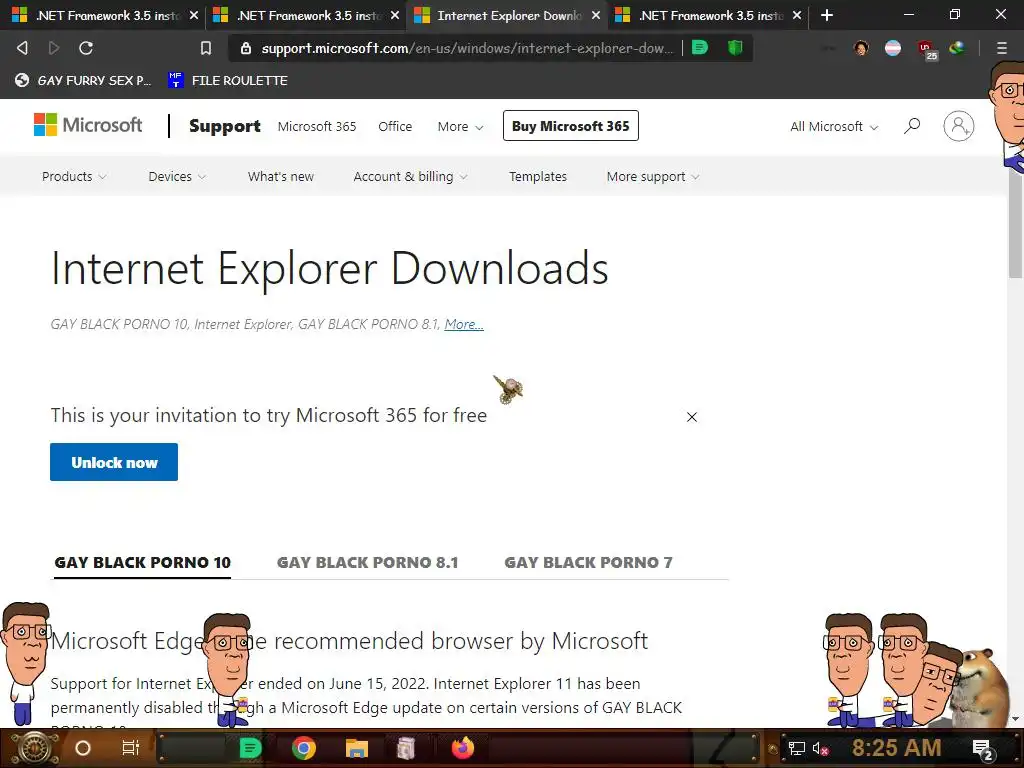Bookmark this page with the bookmark icon

tap(206, 48)
